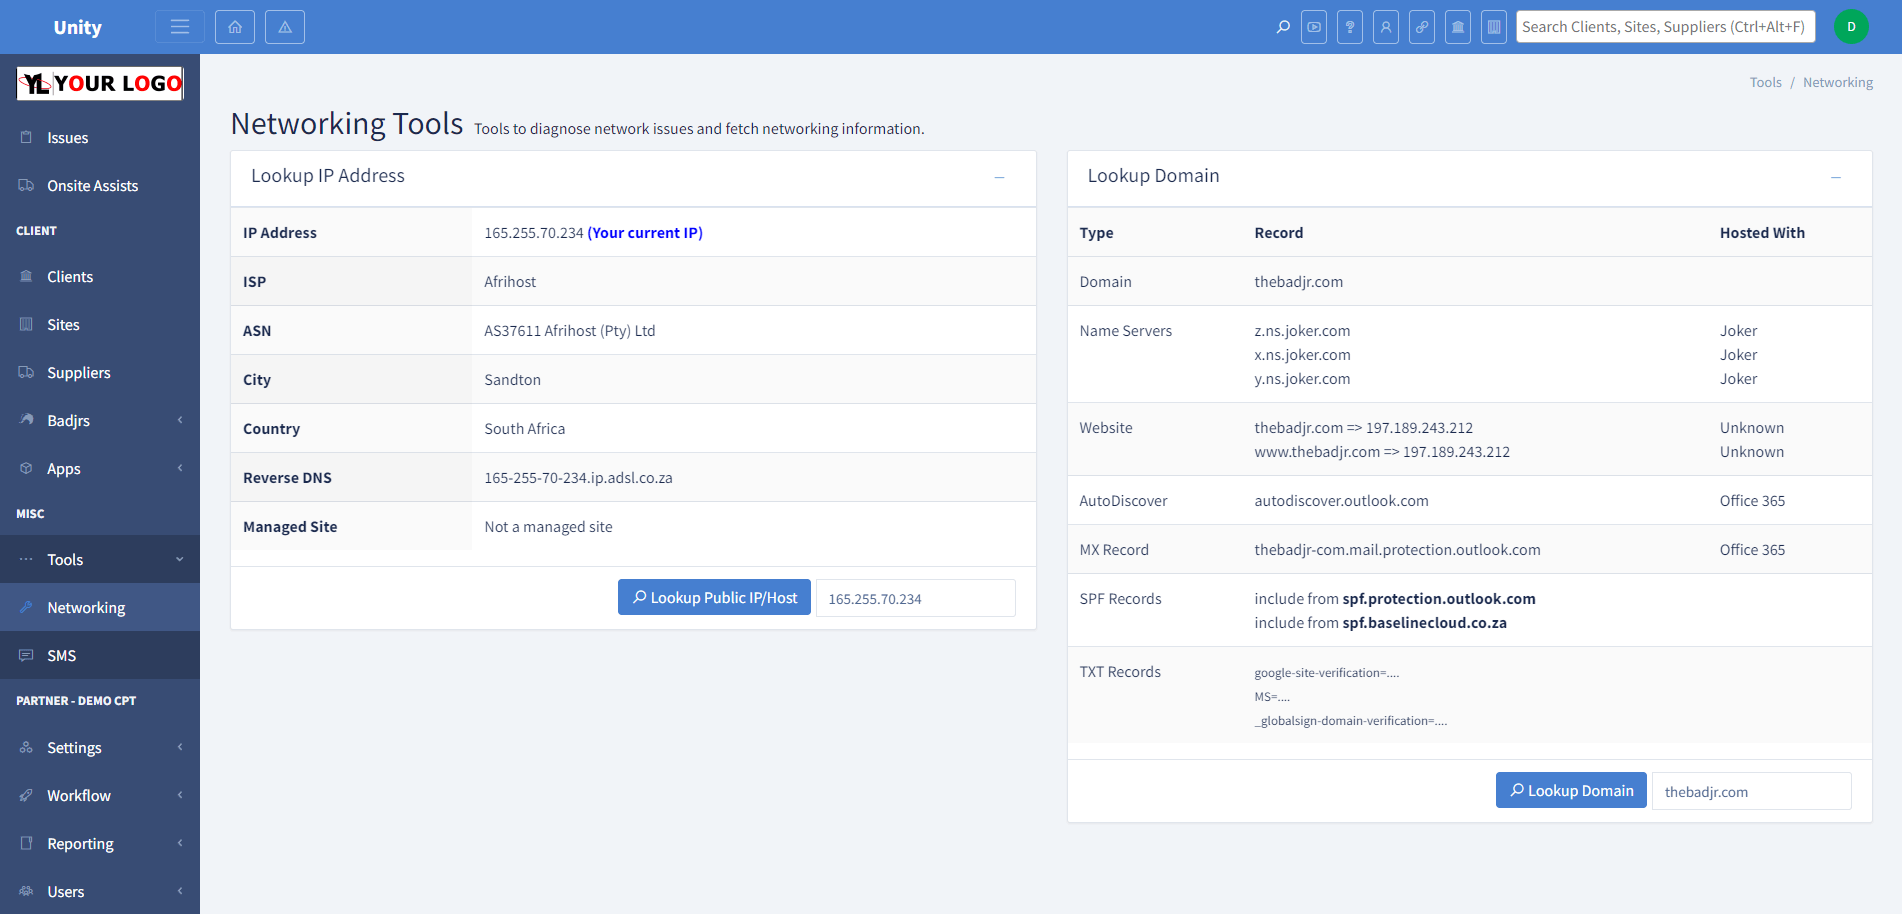Click the Lookup Domain button
This screenshot has width=1902, height=914.
pyautogui.click(x=1571, y=790)
